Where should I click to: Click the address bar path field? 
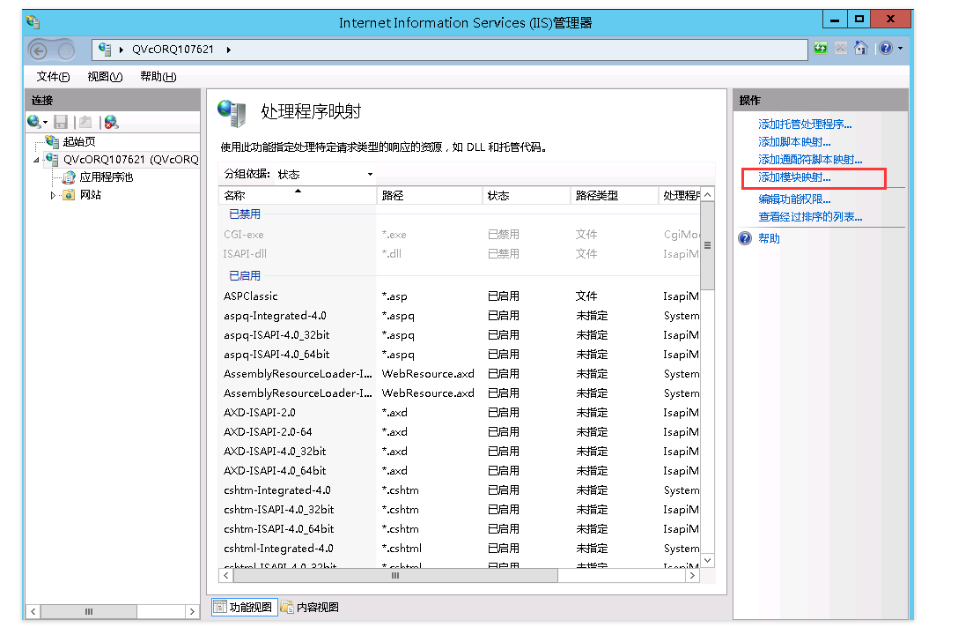click(x=450, y=50)
